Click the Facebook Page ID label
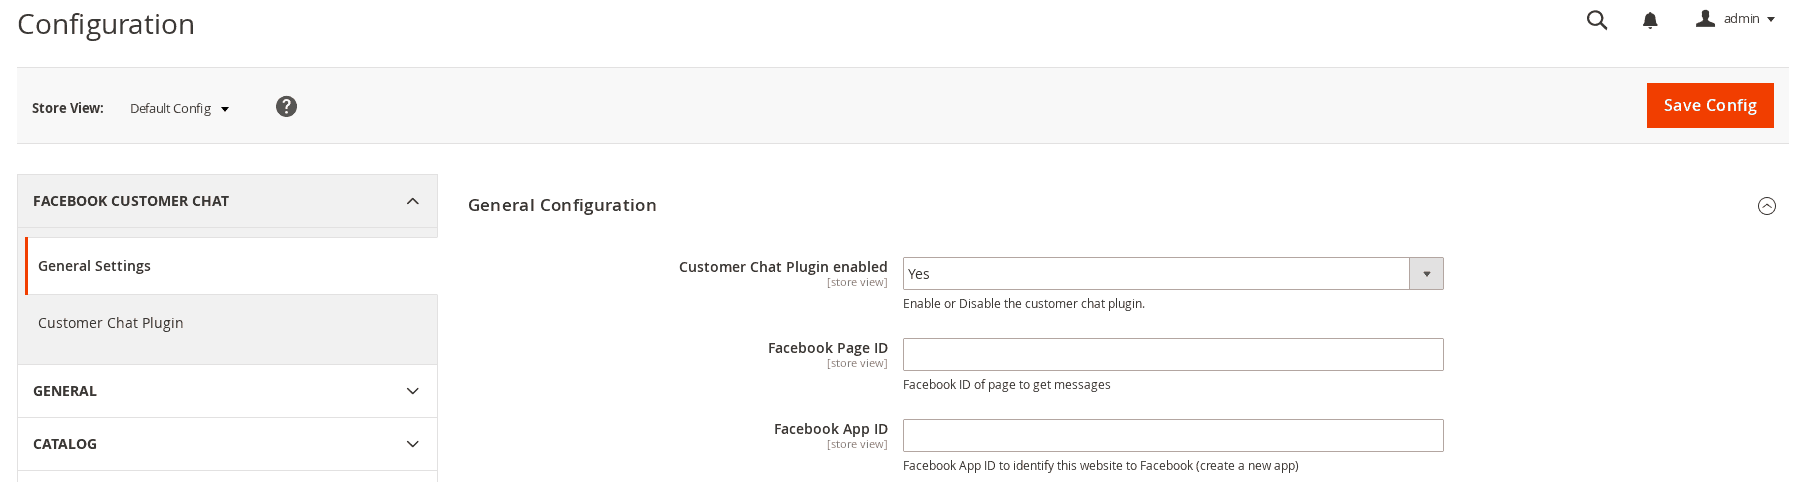Viewport: 1802px width, 482px height. (828, 348)
